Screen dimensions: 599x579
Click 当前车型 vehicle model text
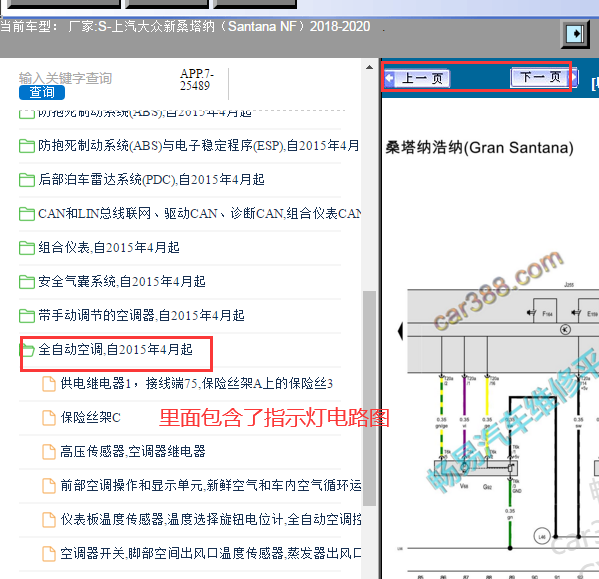tap(185, 27)
